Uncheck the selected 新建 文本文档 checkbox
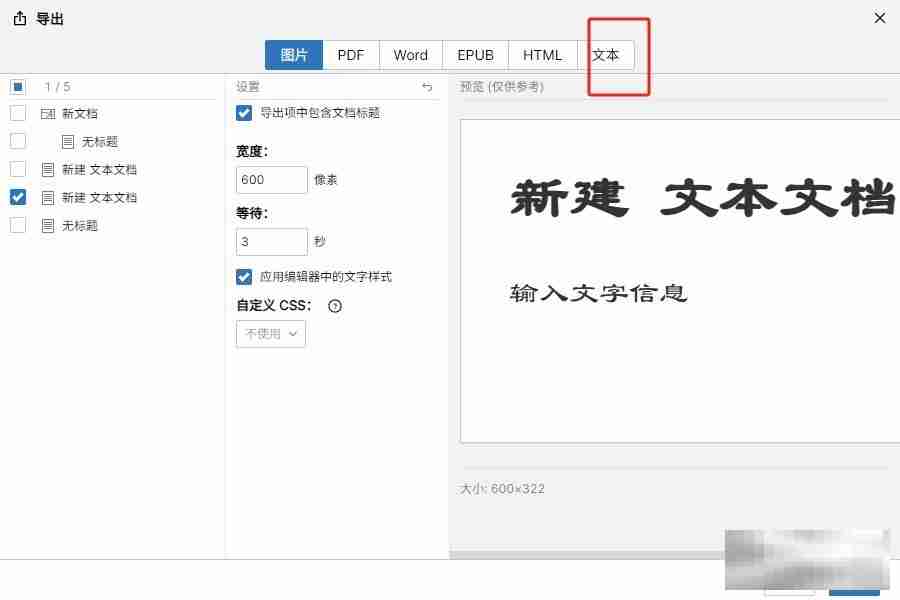 pos(18,198)
